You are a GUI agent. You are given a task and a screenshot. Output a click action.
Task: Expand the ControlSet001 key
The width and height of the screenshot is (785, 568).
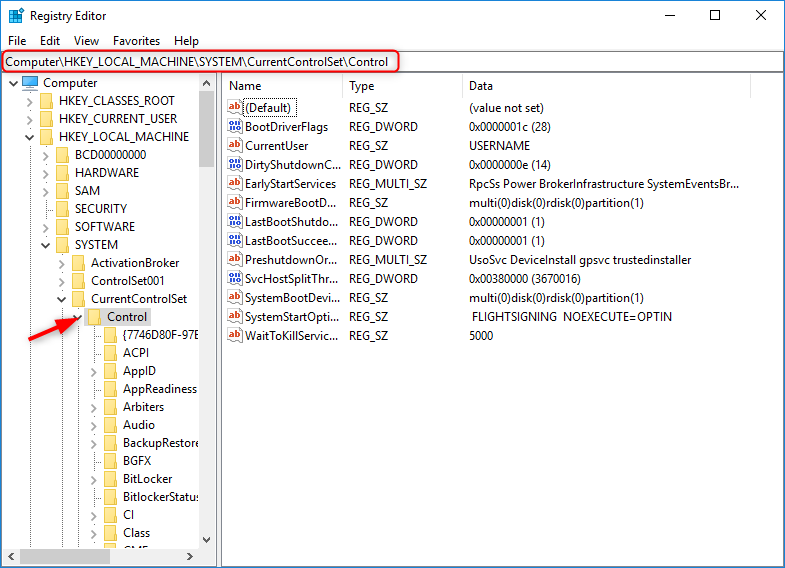coord(61,281)
